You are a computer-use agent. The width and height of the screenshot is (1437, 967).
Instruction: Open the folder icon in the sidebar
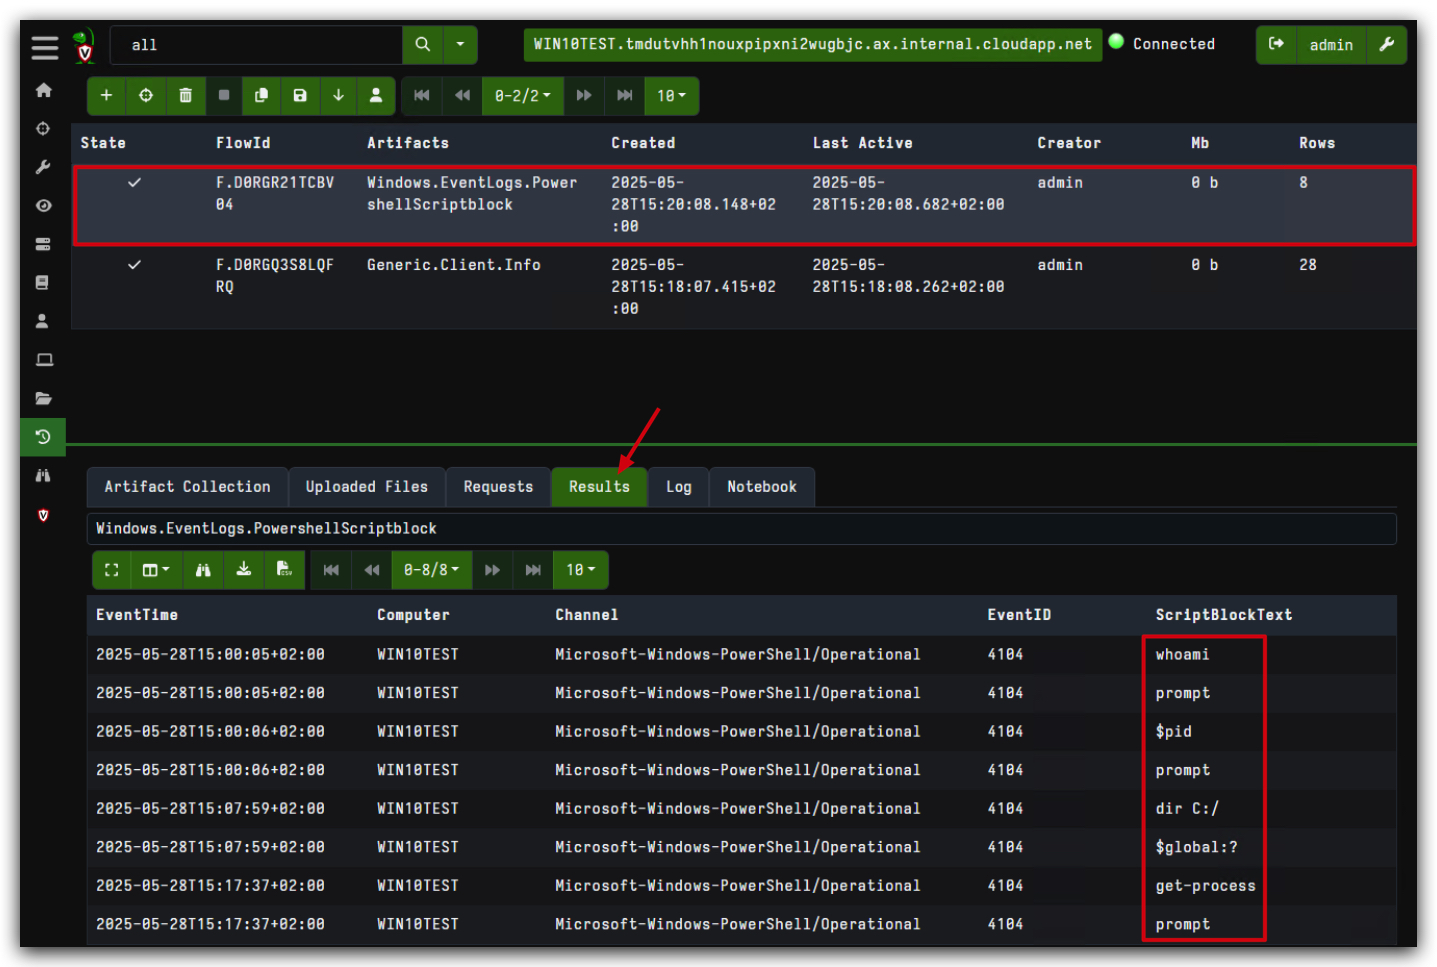(43, 398)
